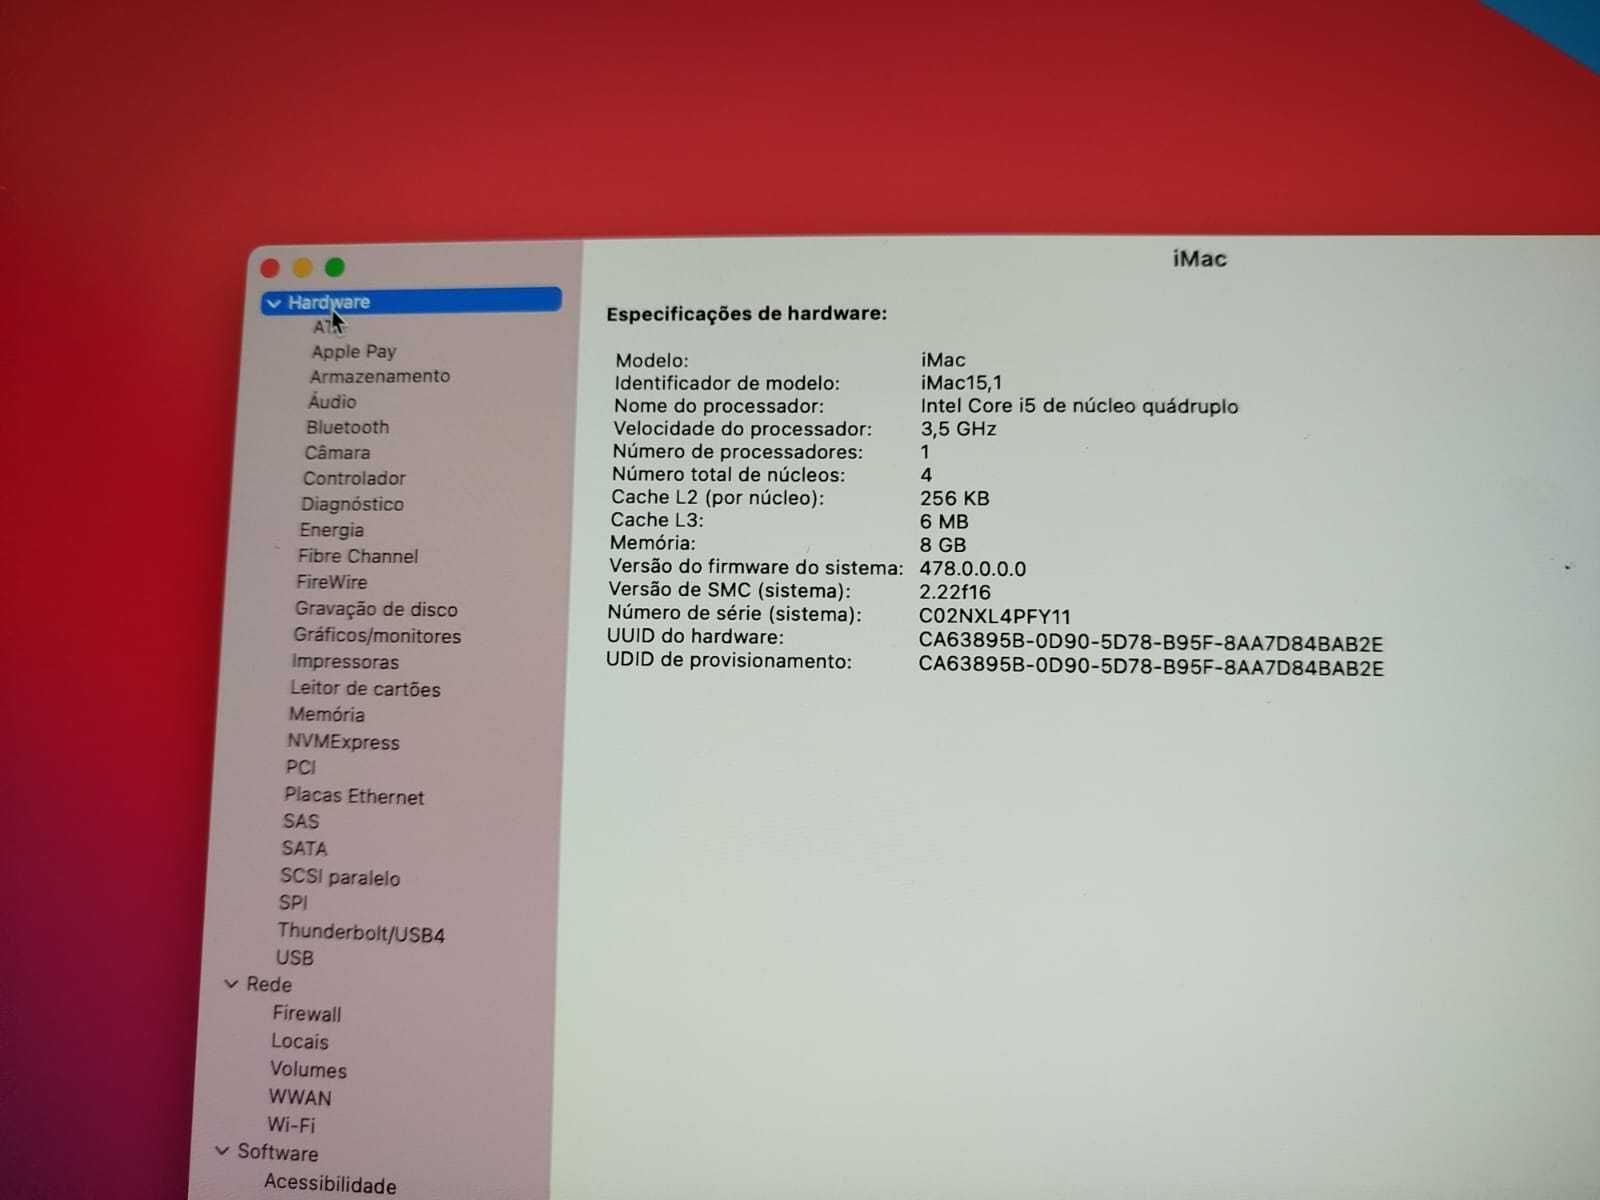Select Locais under Rede
The width and height of the screenshot is (1600, 1200).
coord(299,1042)
